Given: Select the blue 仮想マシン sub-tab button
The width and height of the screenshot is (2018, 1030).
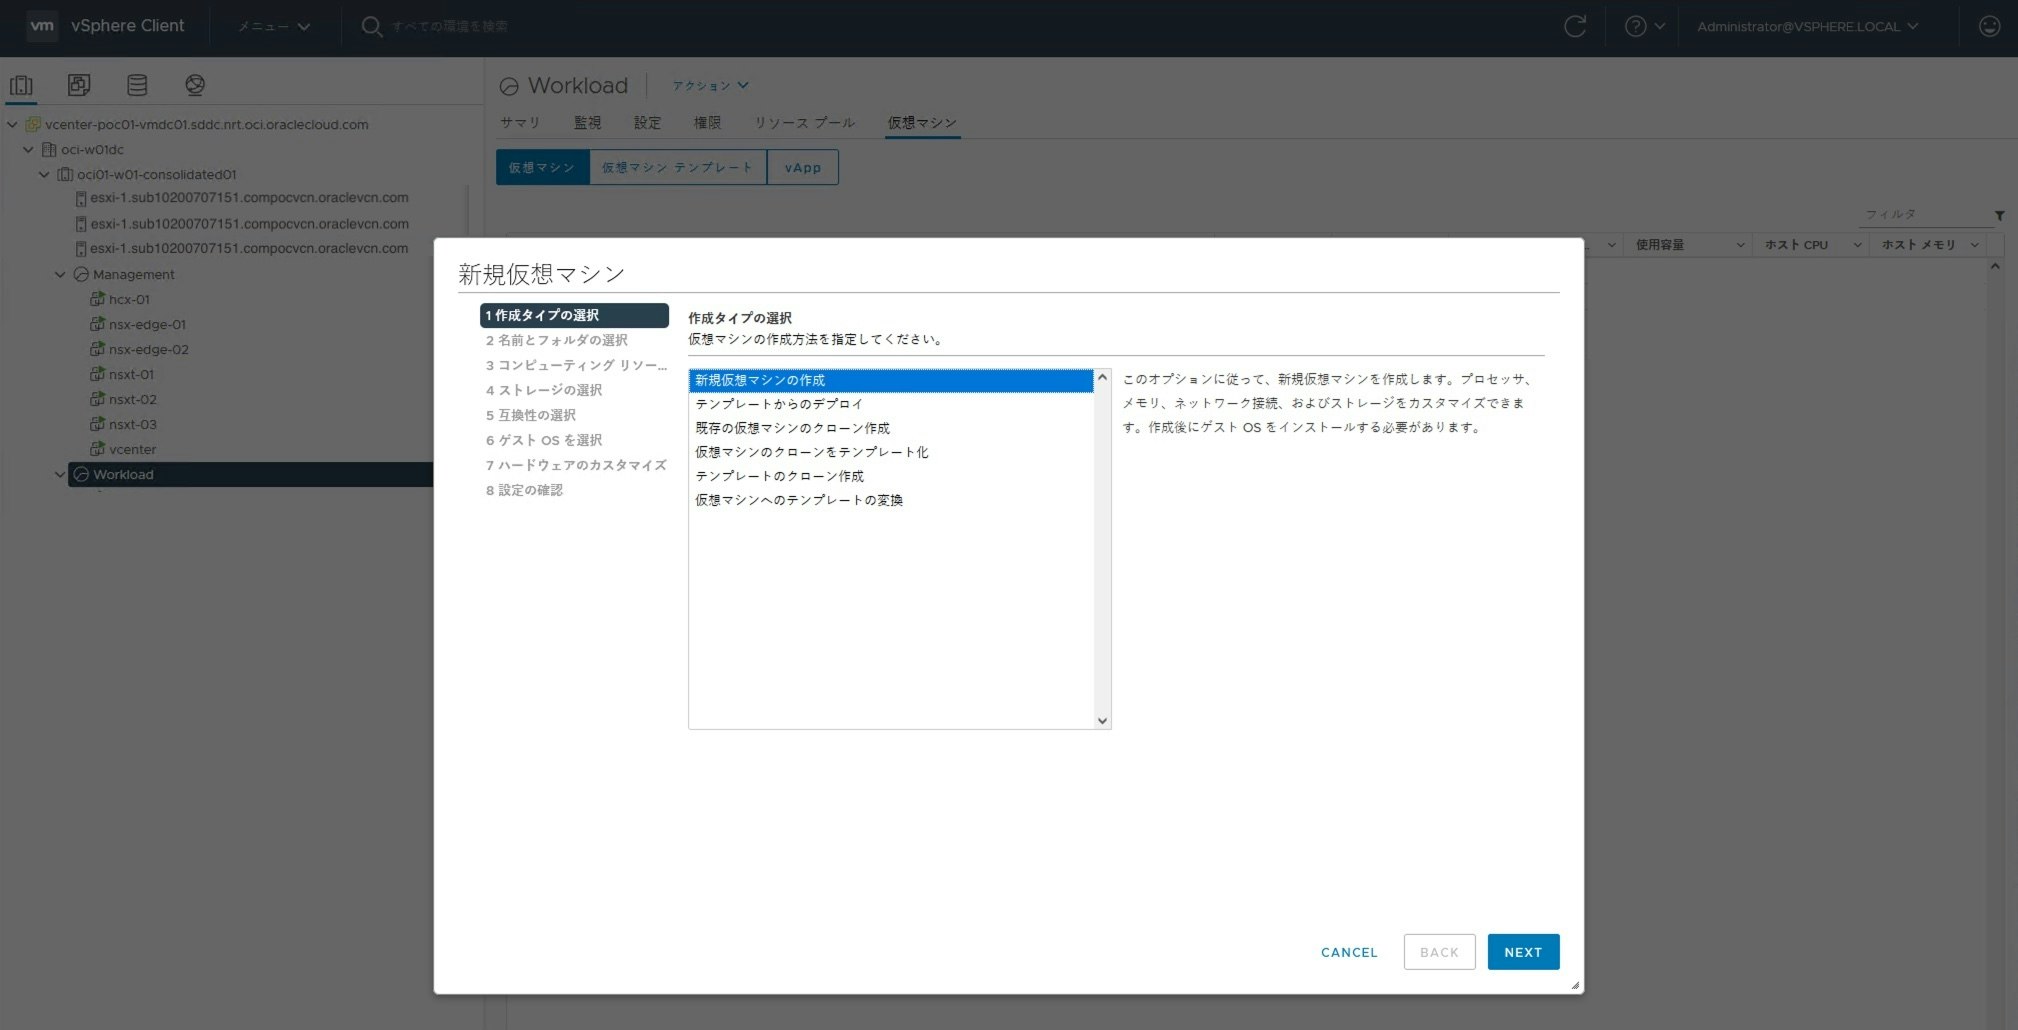Looking at the screenshot, I should [542, 167].
